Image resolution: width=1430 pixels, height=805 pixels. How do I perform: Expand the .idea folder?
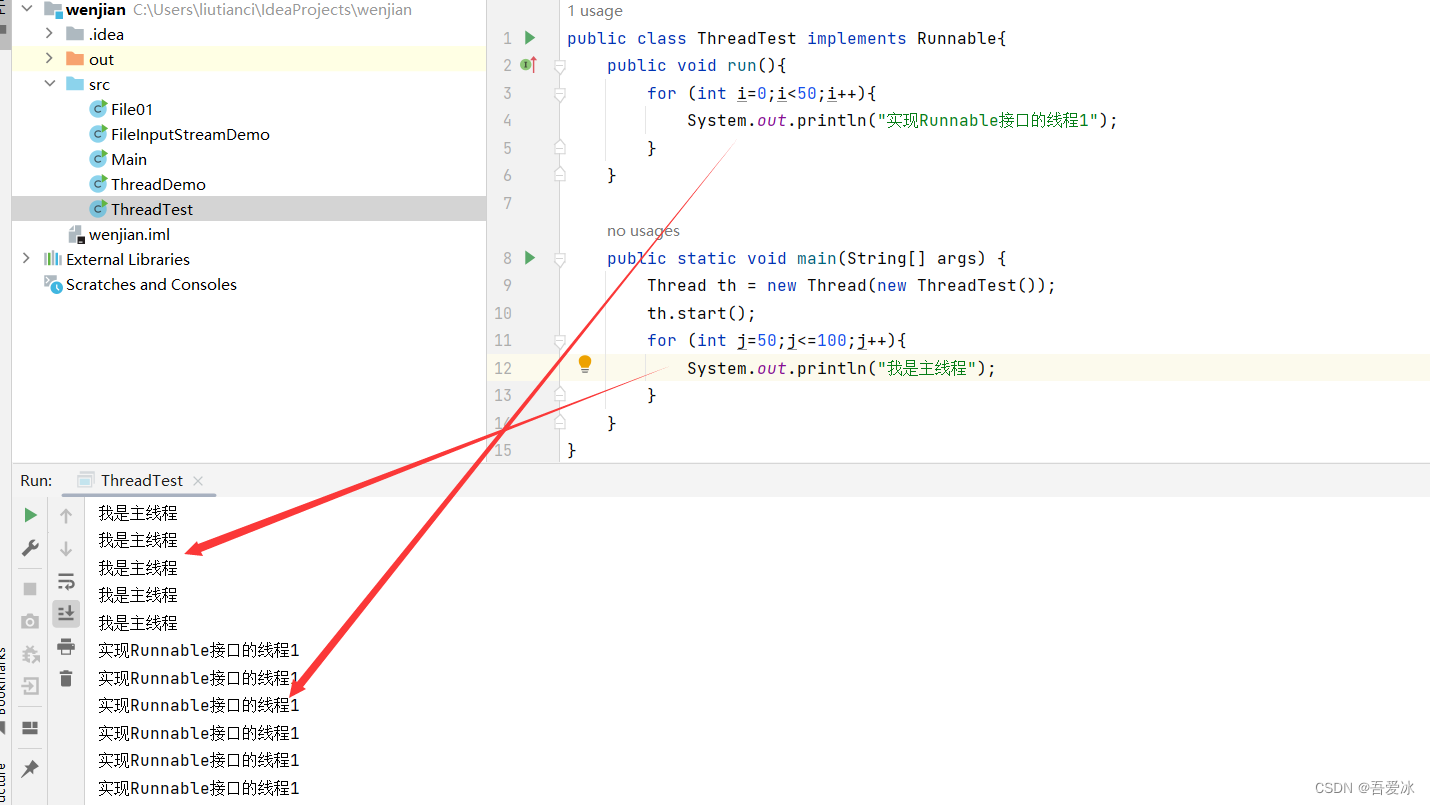(49, 34)
